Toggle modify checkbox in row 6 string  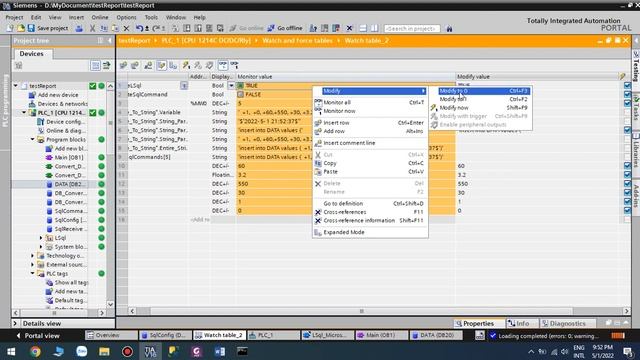tap(627, 130)
